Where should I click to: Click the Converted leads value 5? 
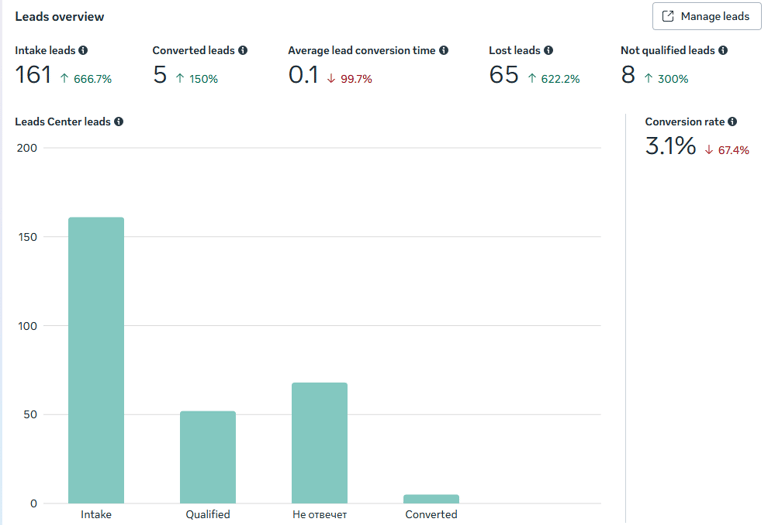(160, 75)
